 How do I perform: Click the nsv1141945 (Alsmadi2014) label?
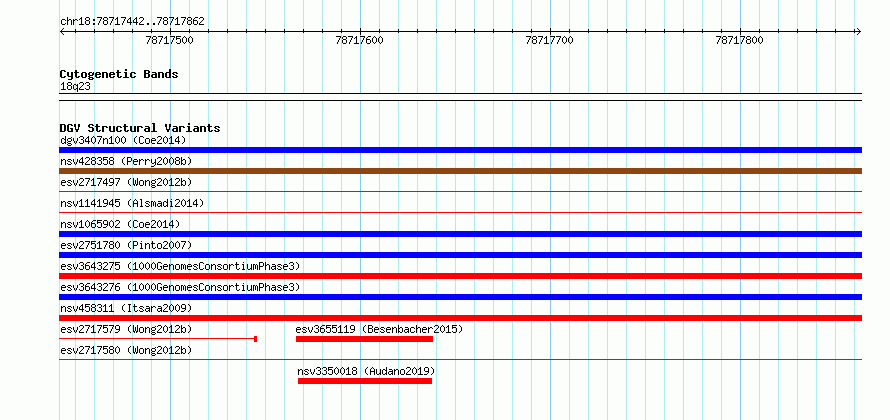point(132,203)
